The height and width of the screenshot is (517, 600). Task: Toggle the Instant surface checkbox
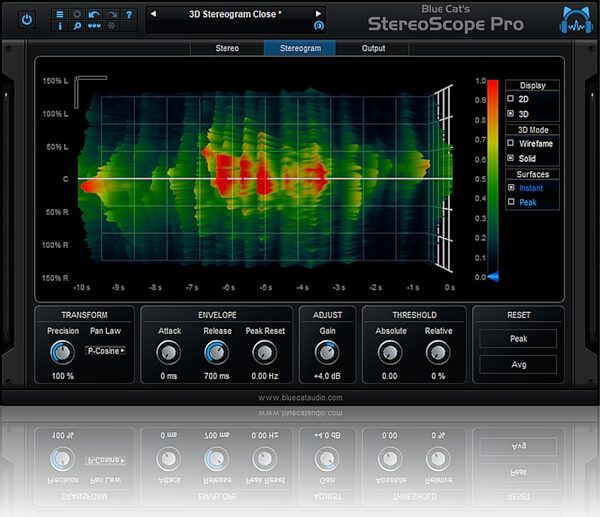tap(511, 188)
